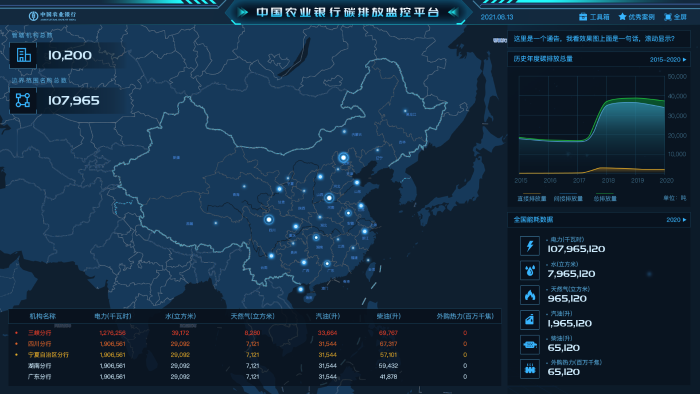
Task: Click the 全屏 fullscreen button
Action: point(675,17)
